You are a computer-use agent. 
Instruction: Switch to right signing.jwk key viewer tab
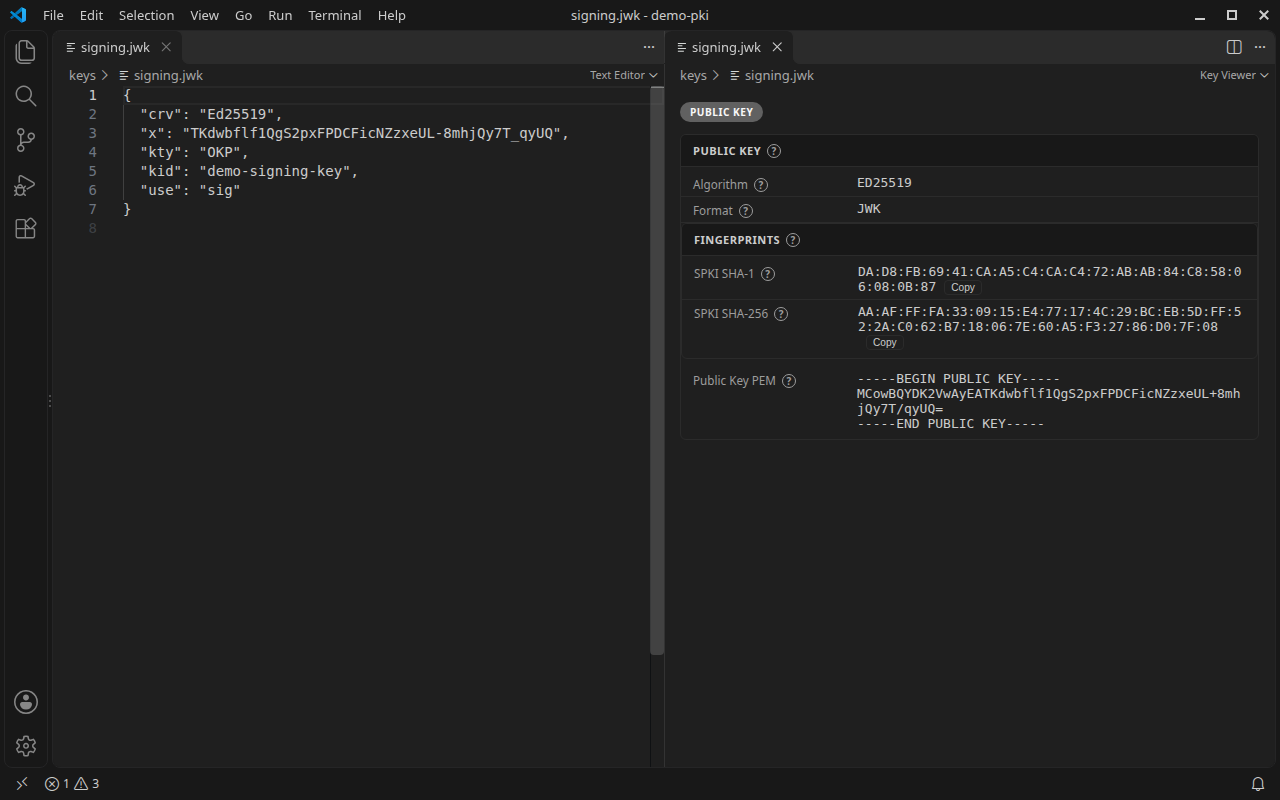tap(726, 47)
